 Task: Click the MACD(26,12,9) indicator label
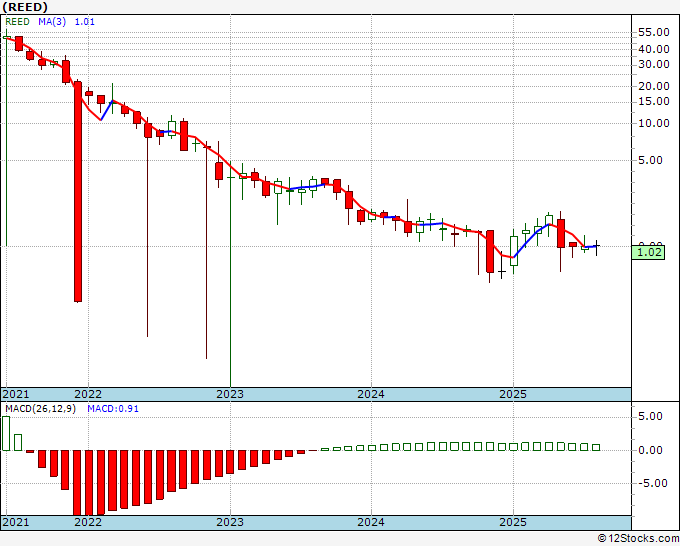pyautogui.click(x=40, y=409)
